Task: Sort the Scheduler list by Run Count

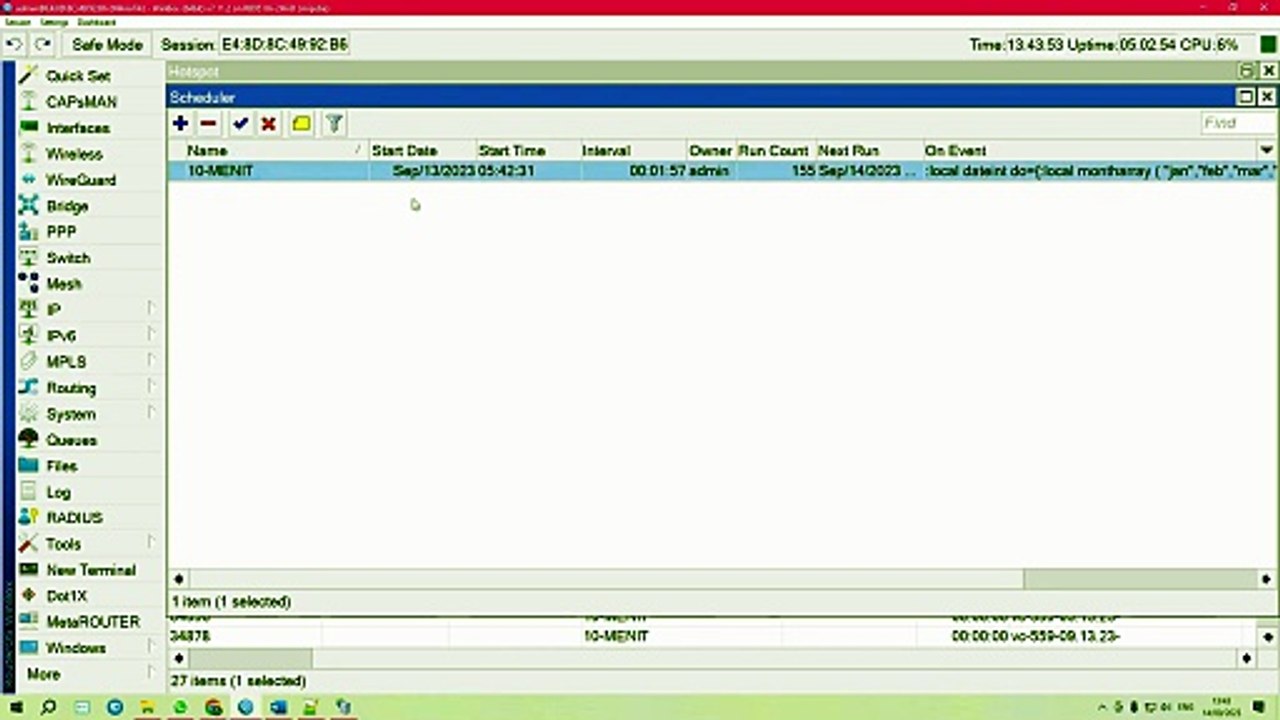Action: click(x=776, y=150)
